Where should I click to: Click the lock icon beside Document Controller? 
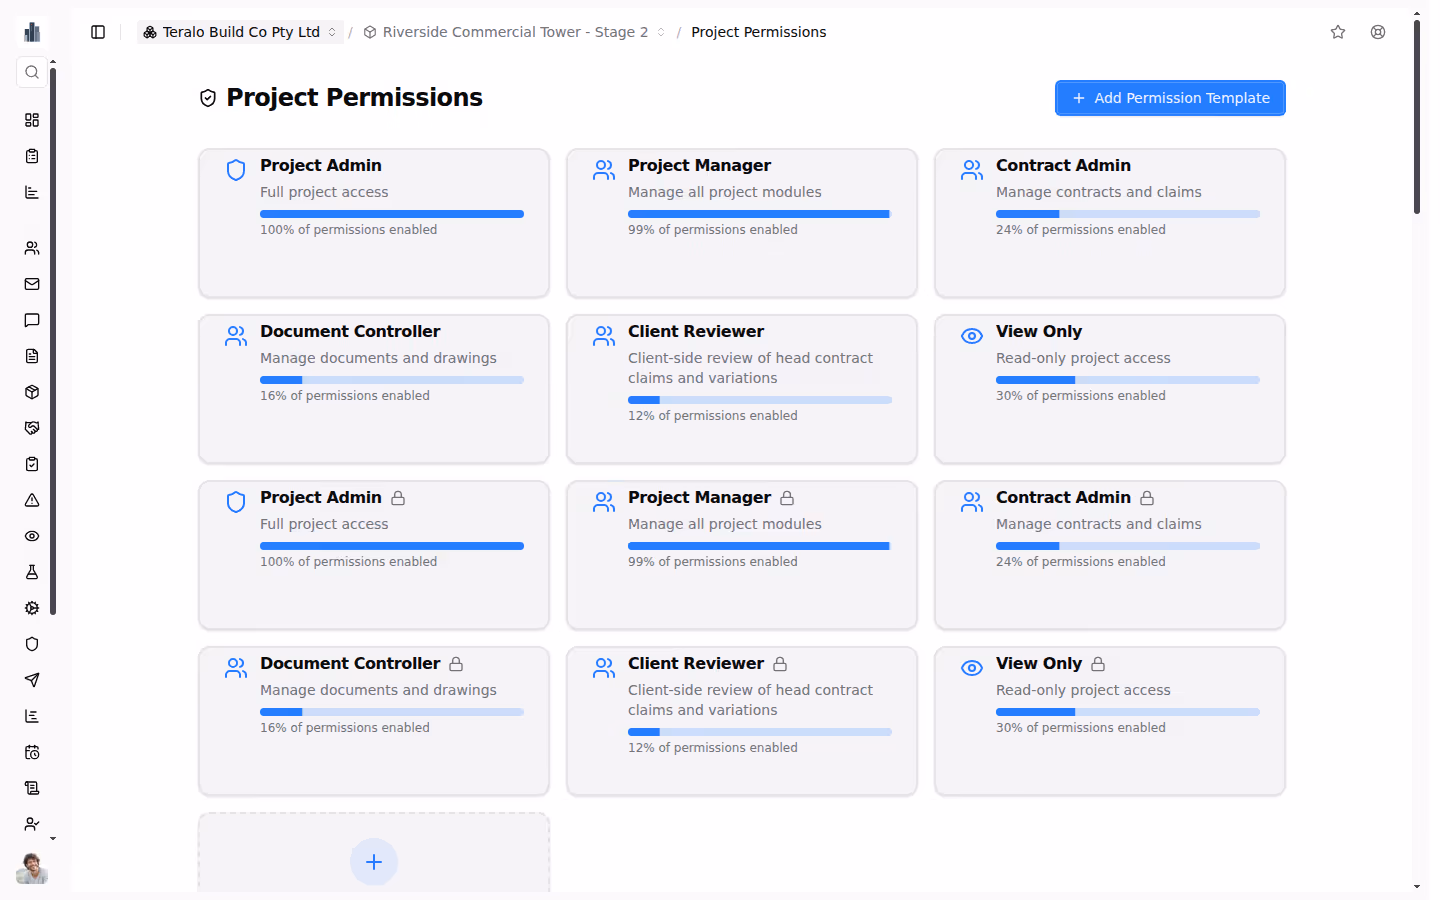456,664
